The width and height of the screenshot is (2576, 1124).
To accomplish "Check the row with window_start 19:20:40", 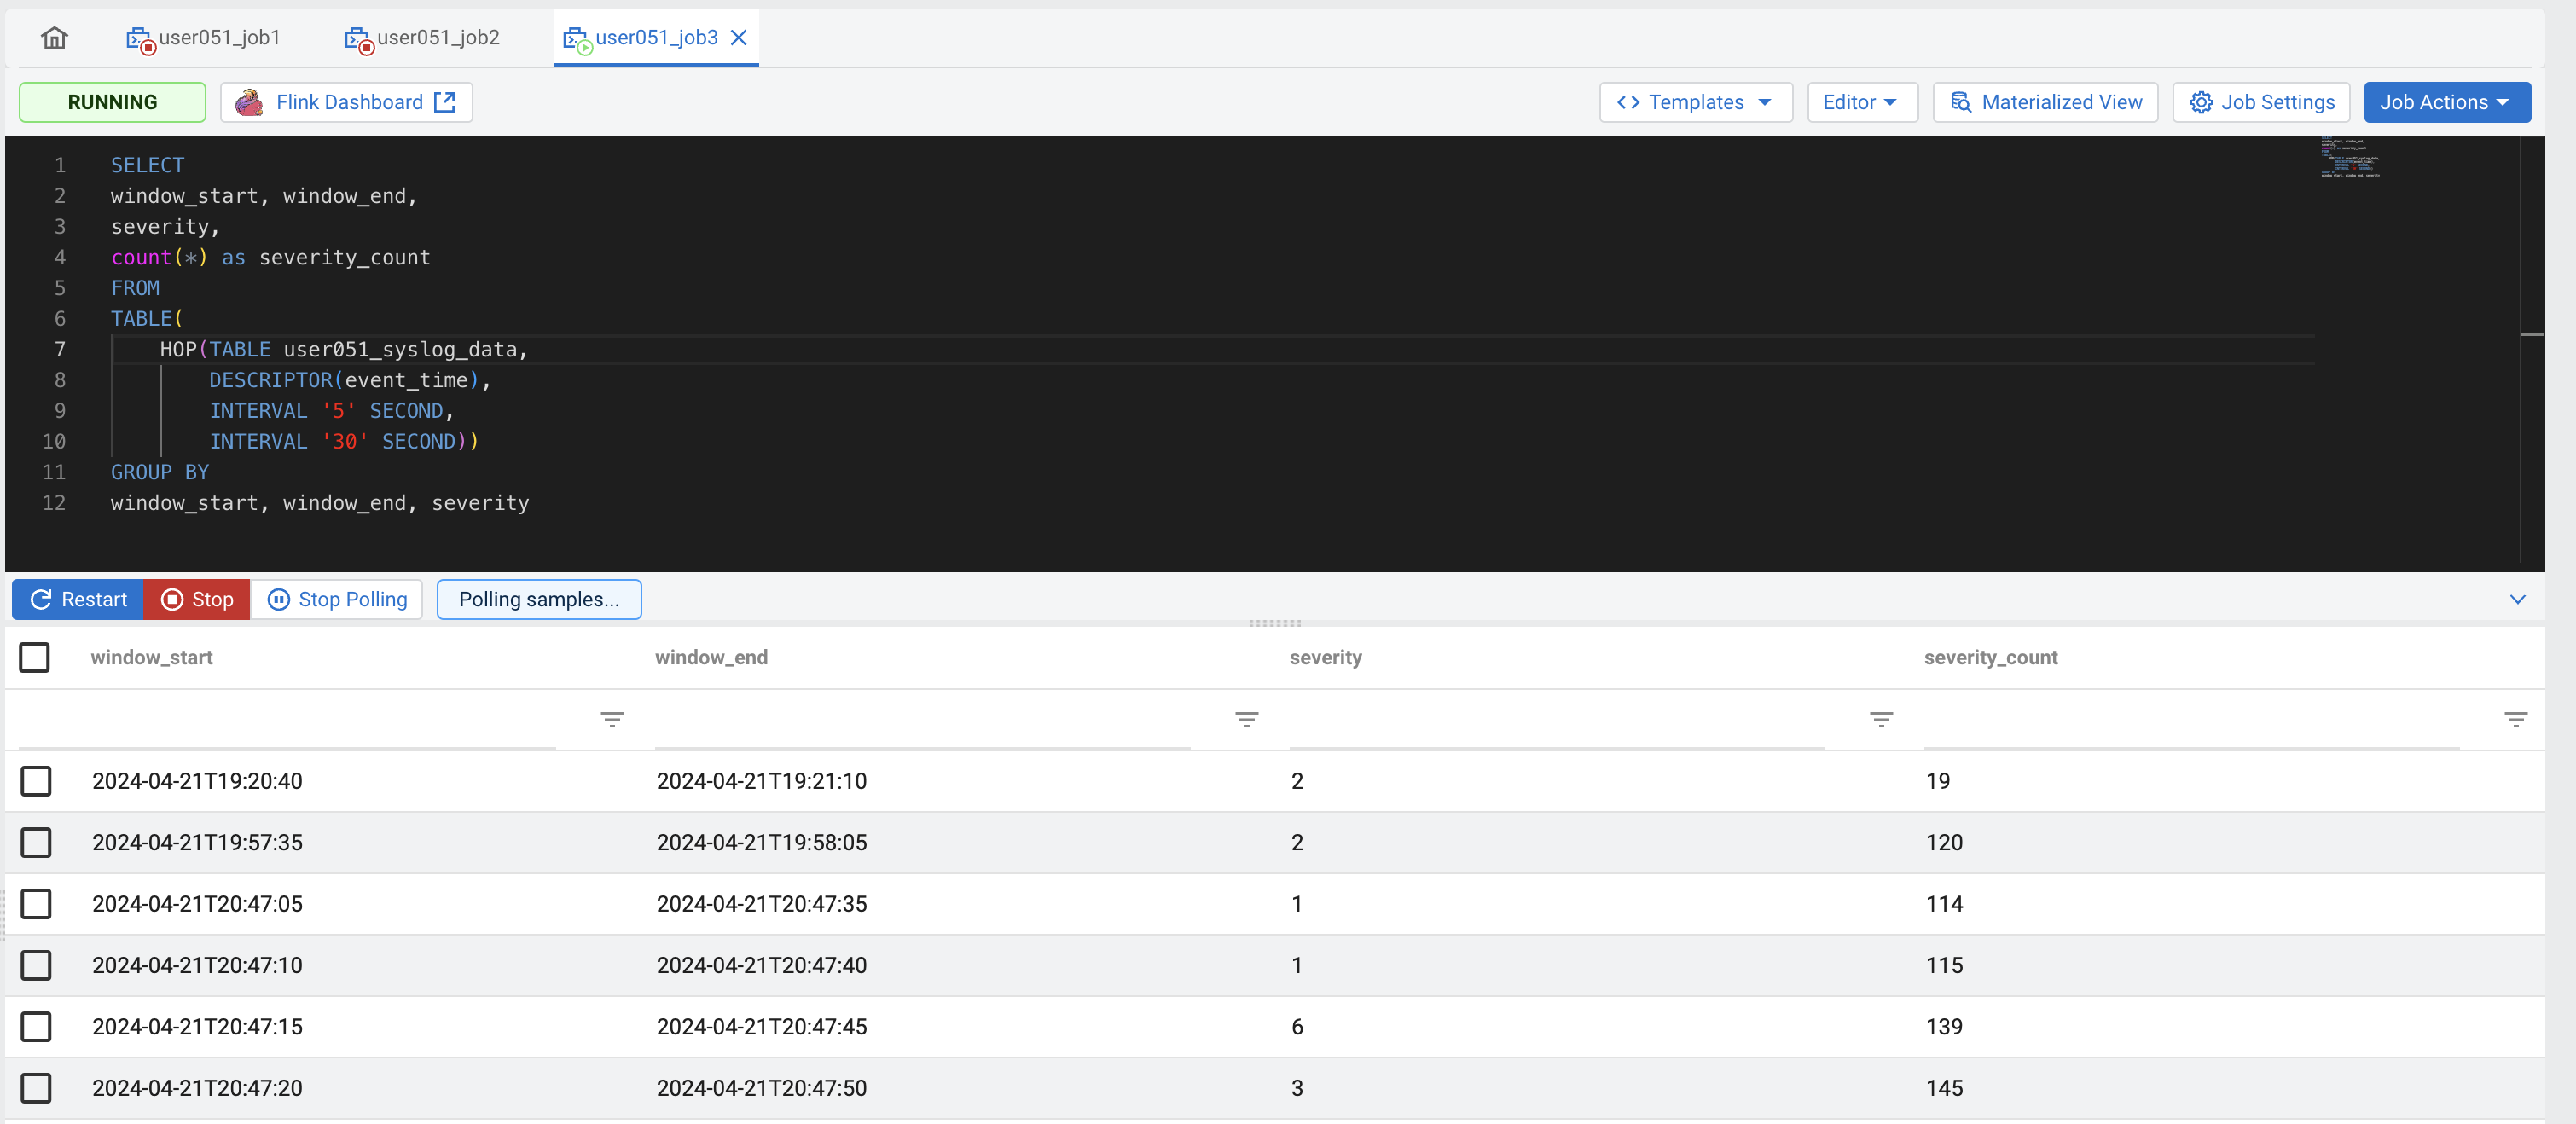I will 36,781.
